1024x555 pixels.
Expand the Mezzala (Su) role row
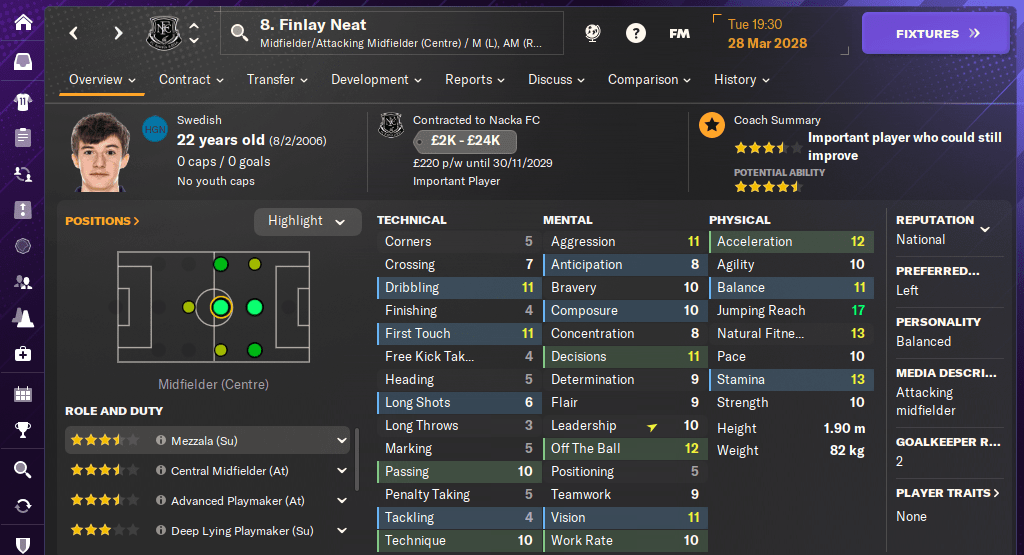point(342,440)
